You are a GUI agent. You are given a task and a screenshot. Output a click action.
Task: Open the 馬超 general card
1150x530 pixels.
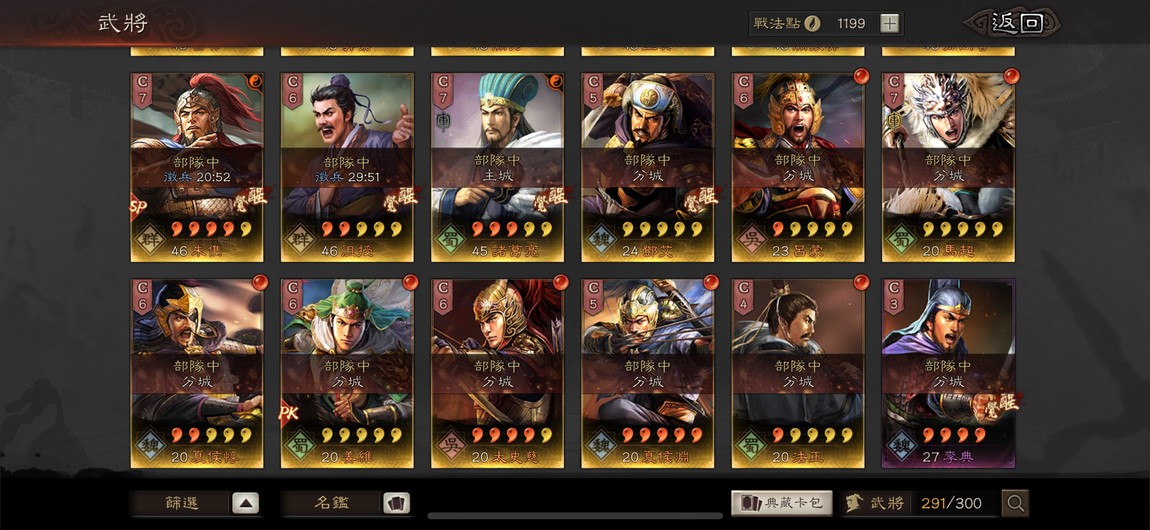click(948, 167)
